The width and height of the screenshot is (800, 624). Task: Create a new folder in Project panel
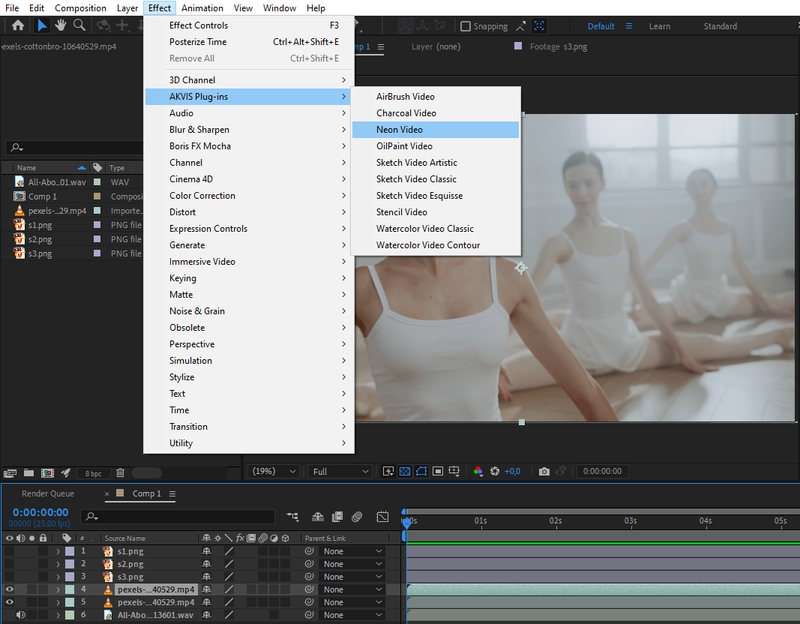point(29,473)
